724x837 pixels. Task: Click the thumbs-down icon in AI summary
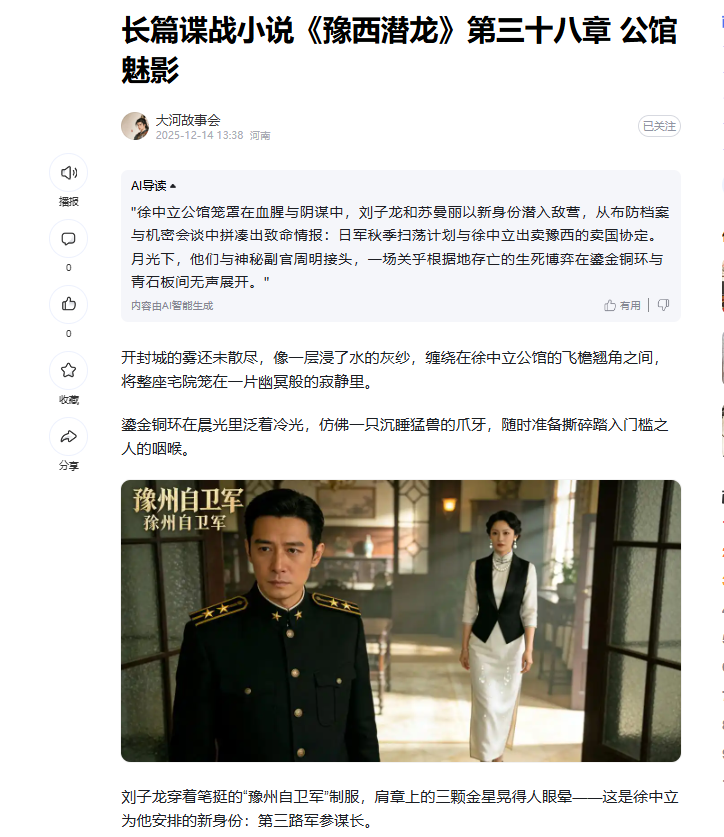(x=663, y=305)
